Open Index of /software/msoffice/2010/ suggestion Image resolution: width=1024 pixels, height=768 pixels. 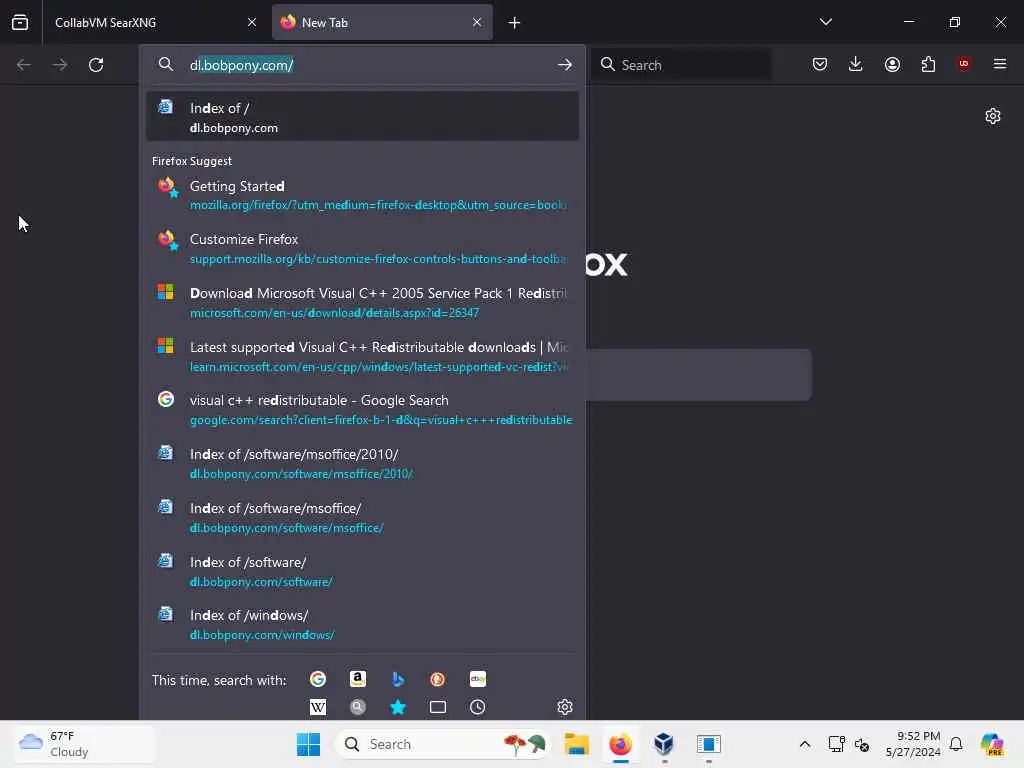click(362, 463)
